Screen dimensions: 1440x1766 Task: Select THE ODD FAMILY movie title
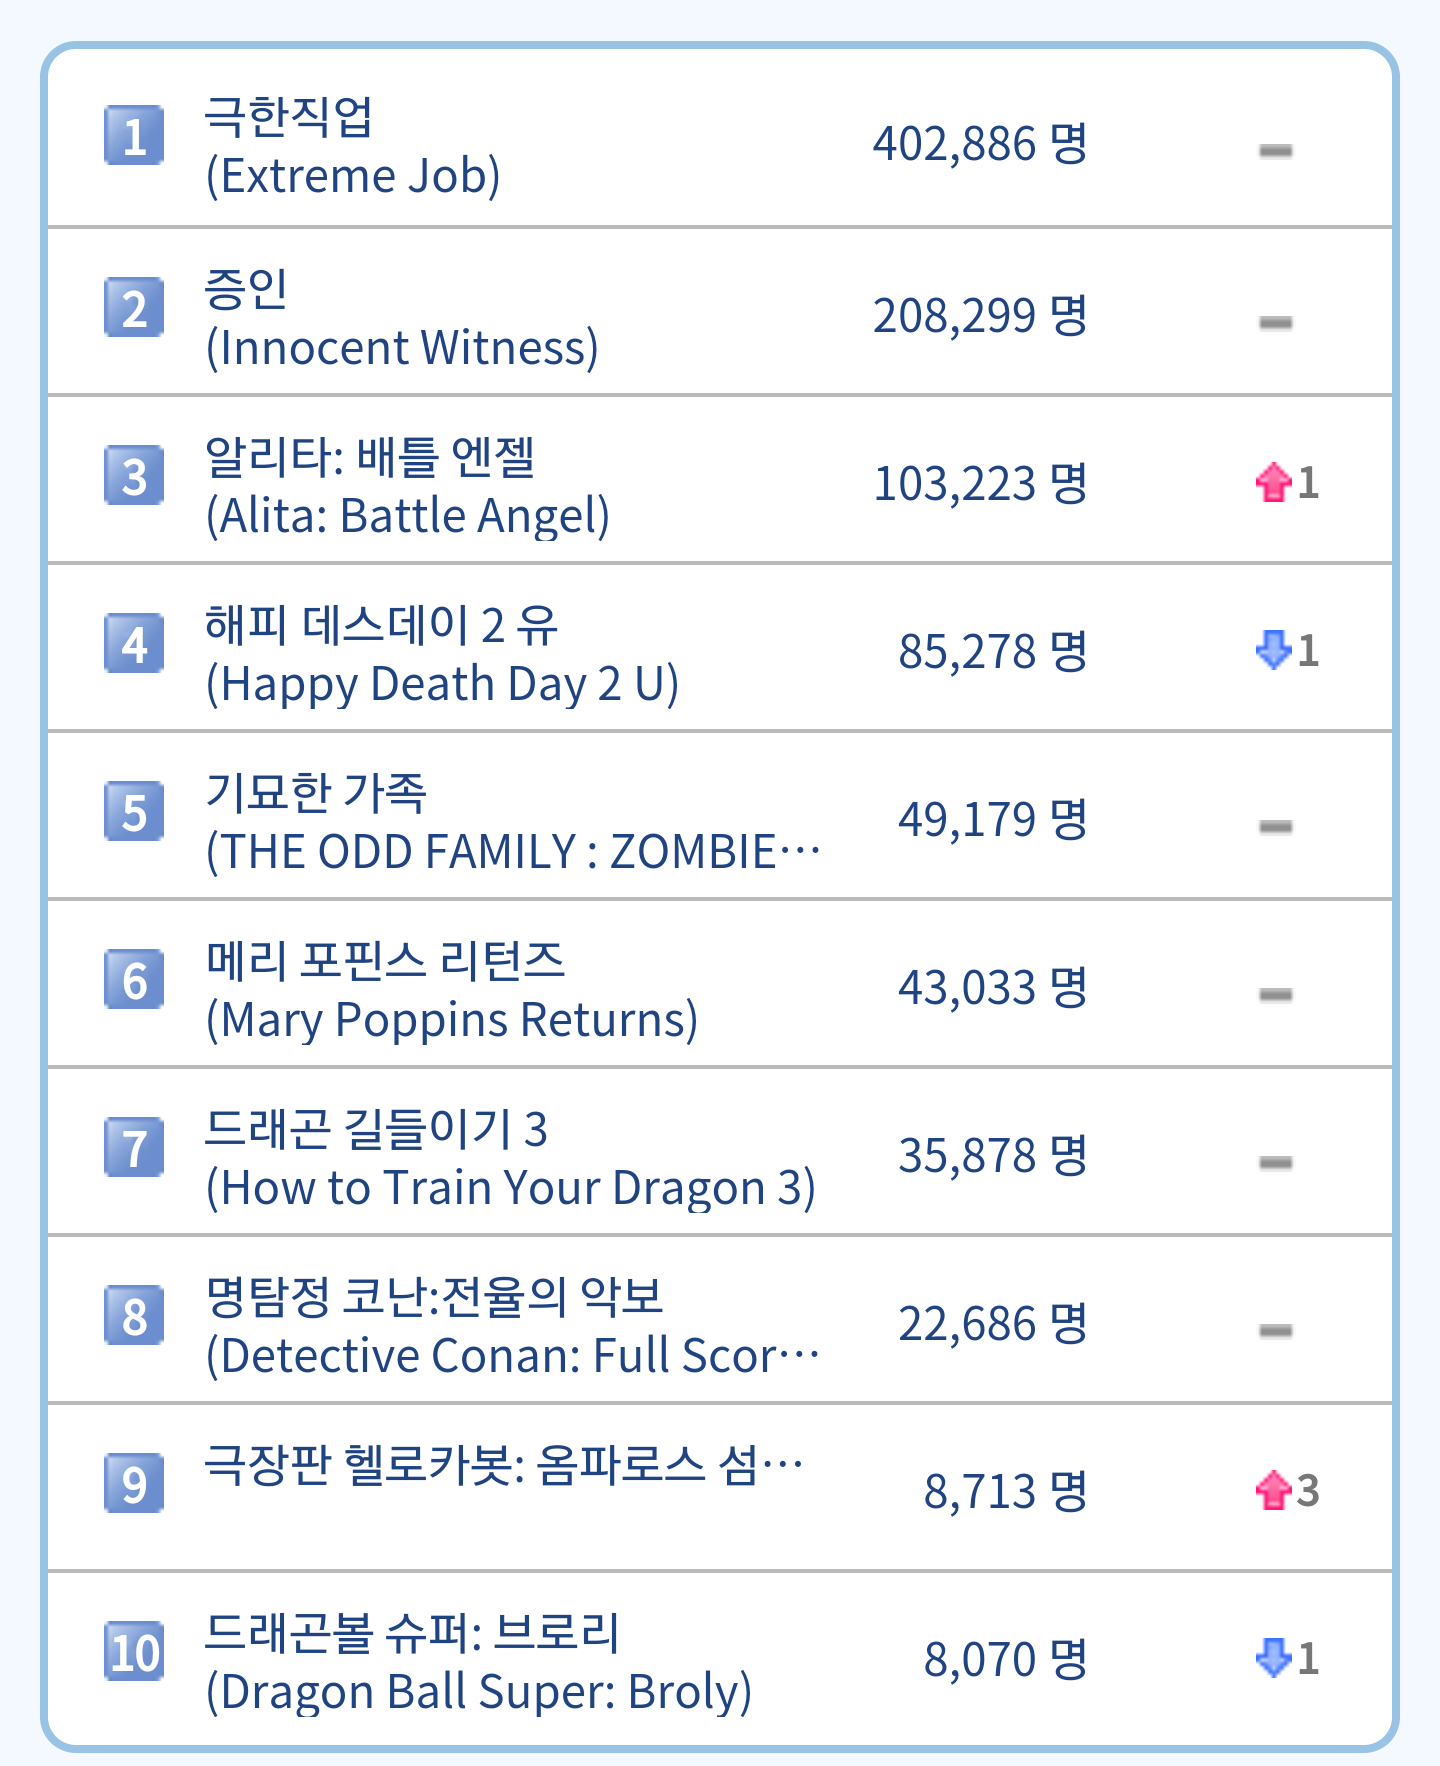tap(510, 822)
